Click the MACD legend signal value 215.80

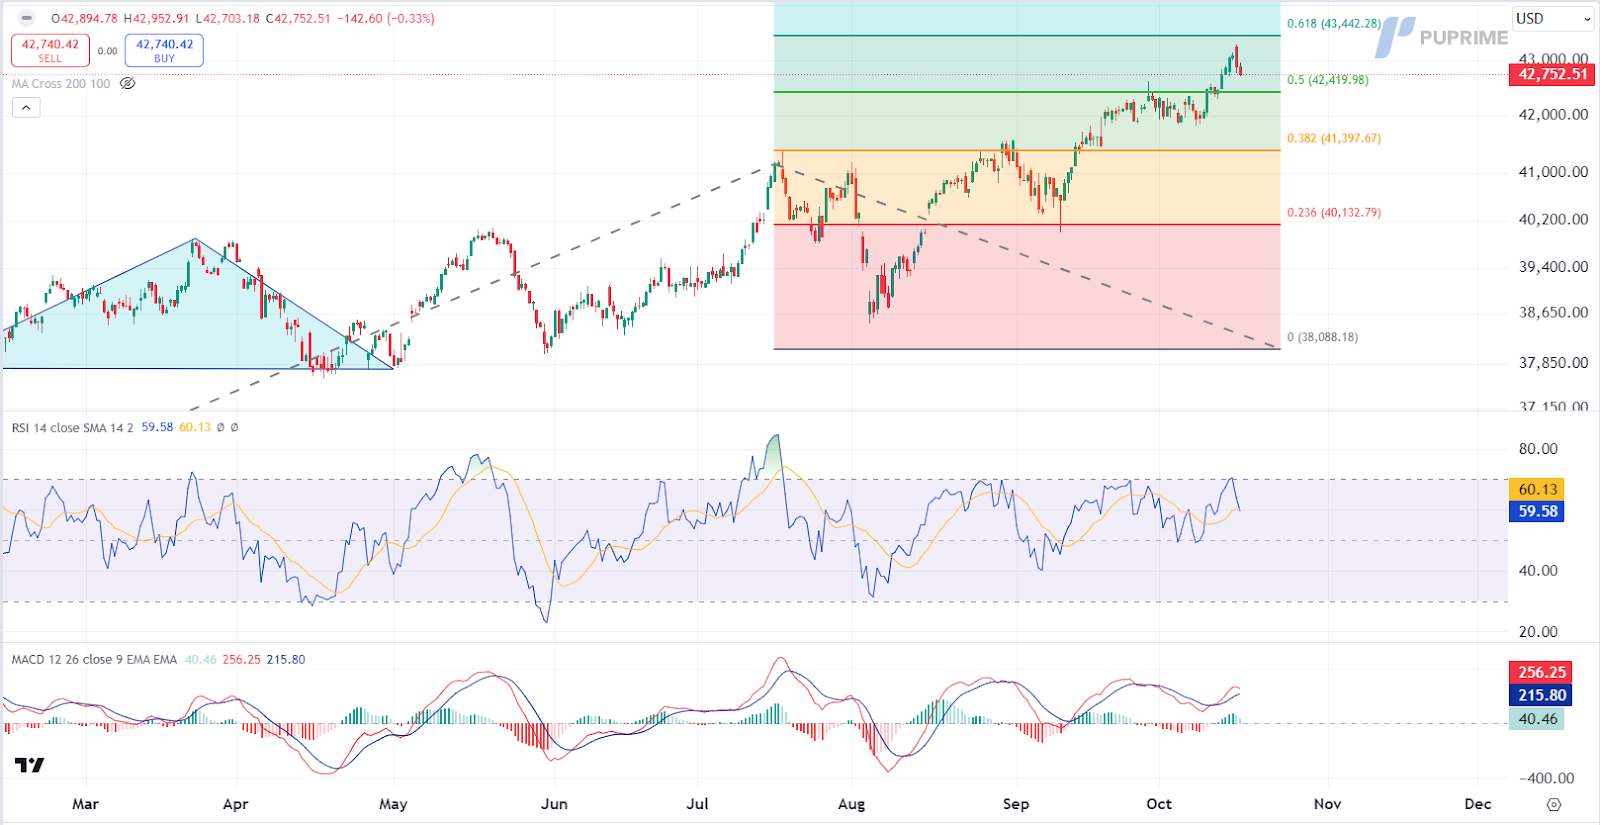point(286,659)
